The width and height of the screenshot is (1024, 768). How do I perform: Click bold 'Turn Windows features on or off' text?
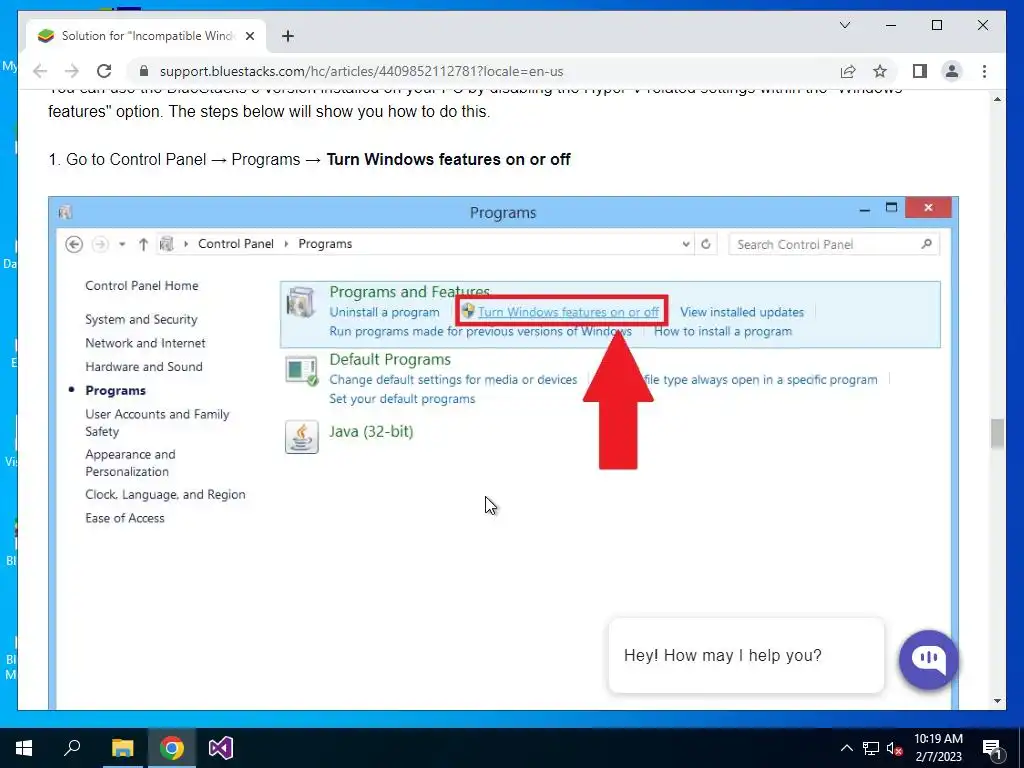coord(448,159)
